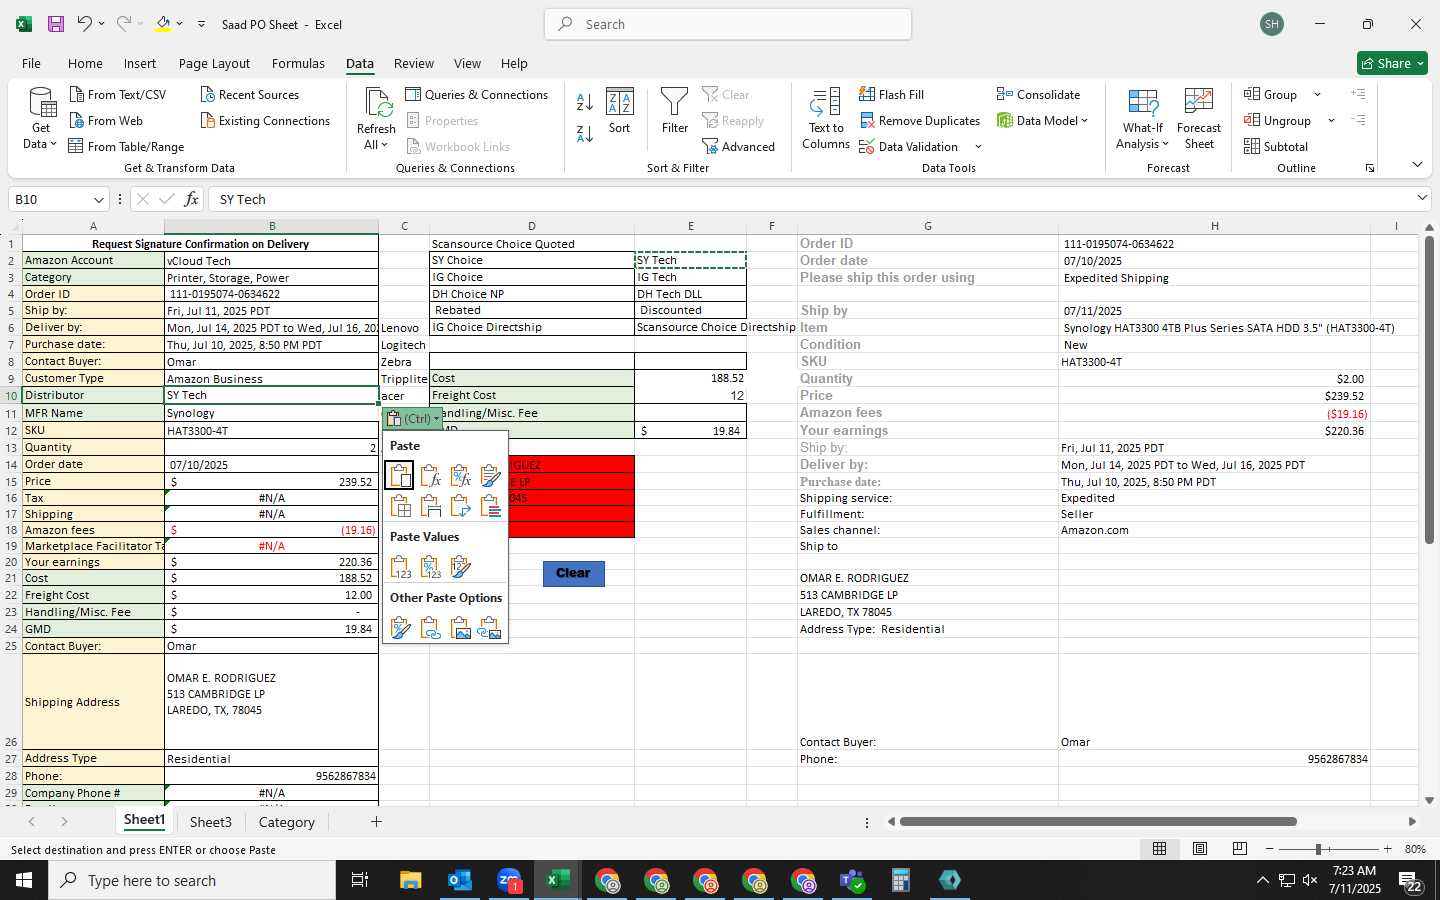The height and width of the screenshot is (900, 1440).
Task: Open the File menu
Action: (x=31, y=63)
